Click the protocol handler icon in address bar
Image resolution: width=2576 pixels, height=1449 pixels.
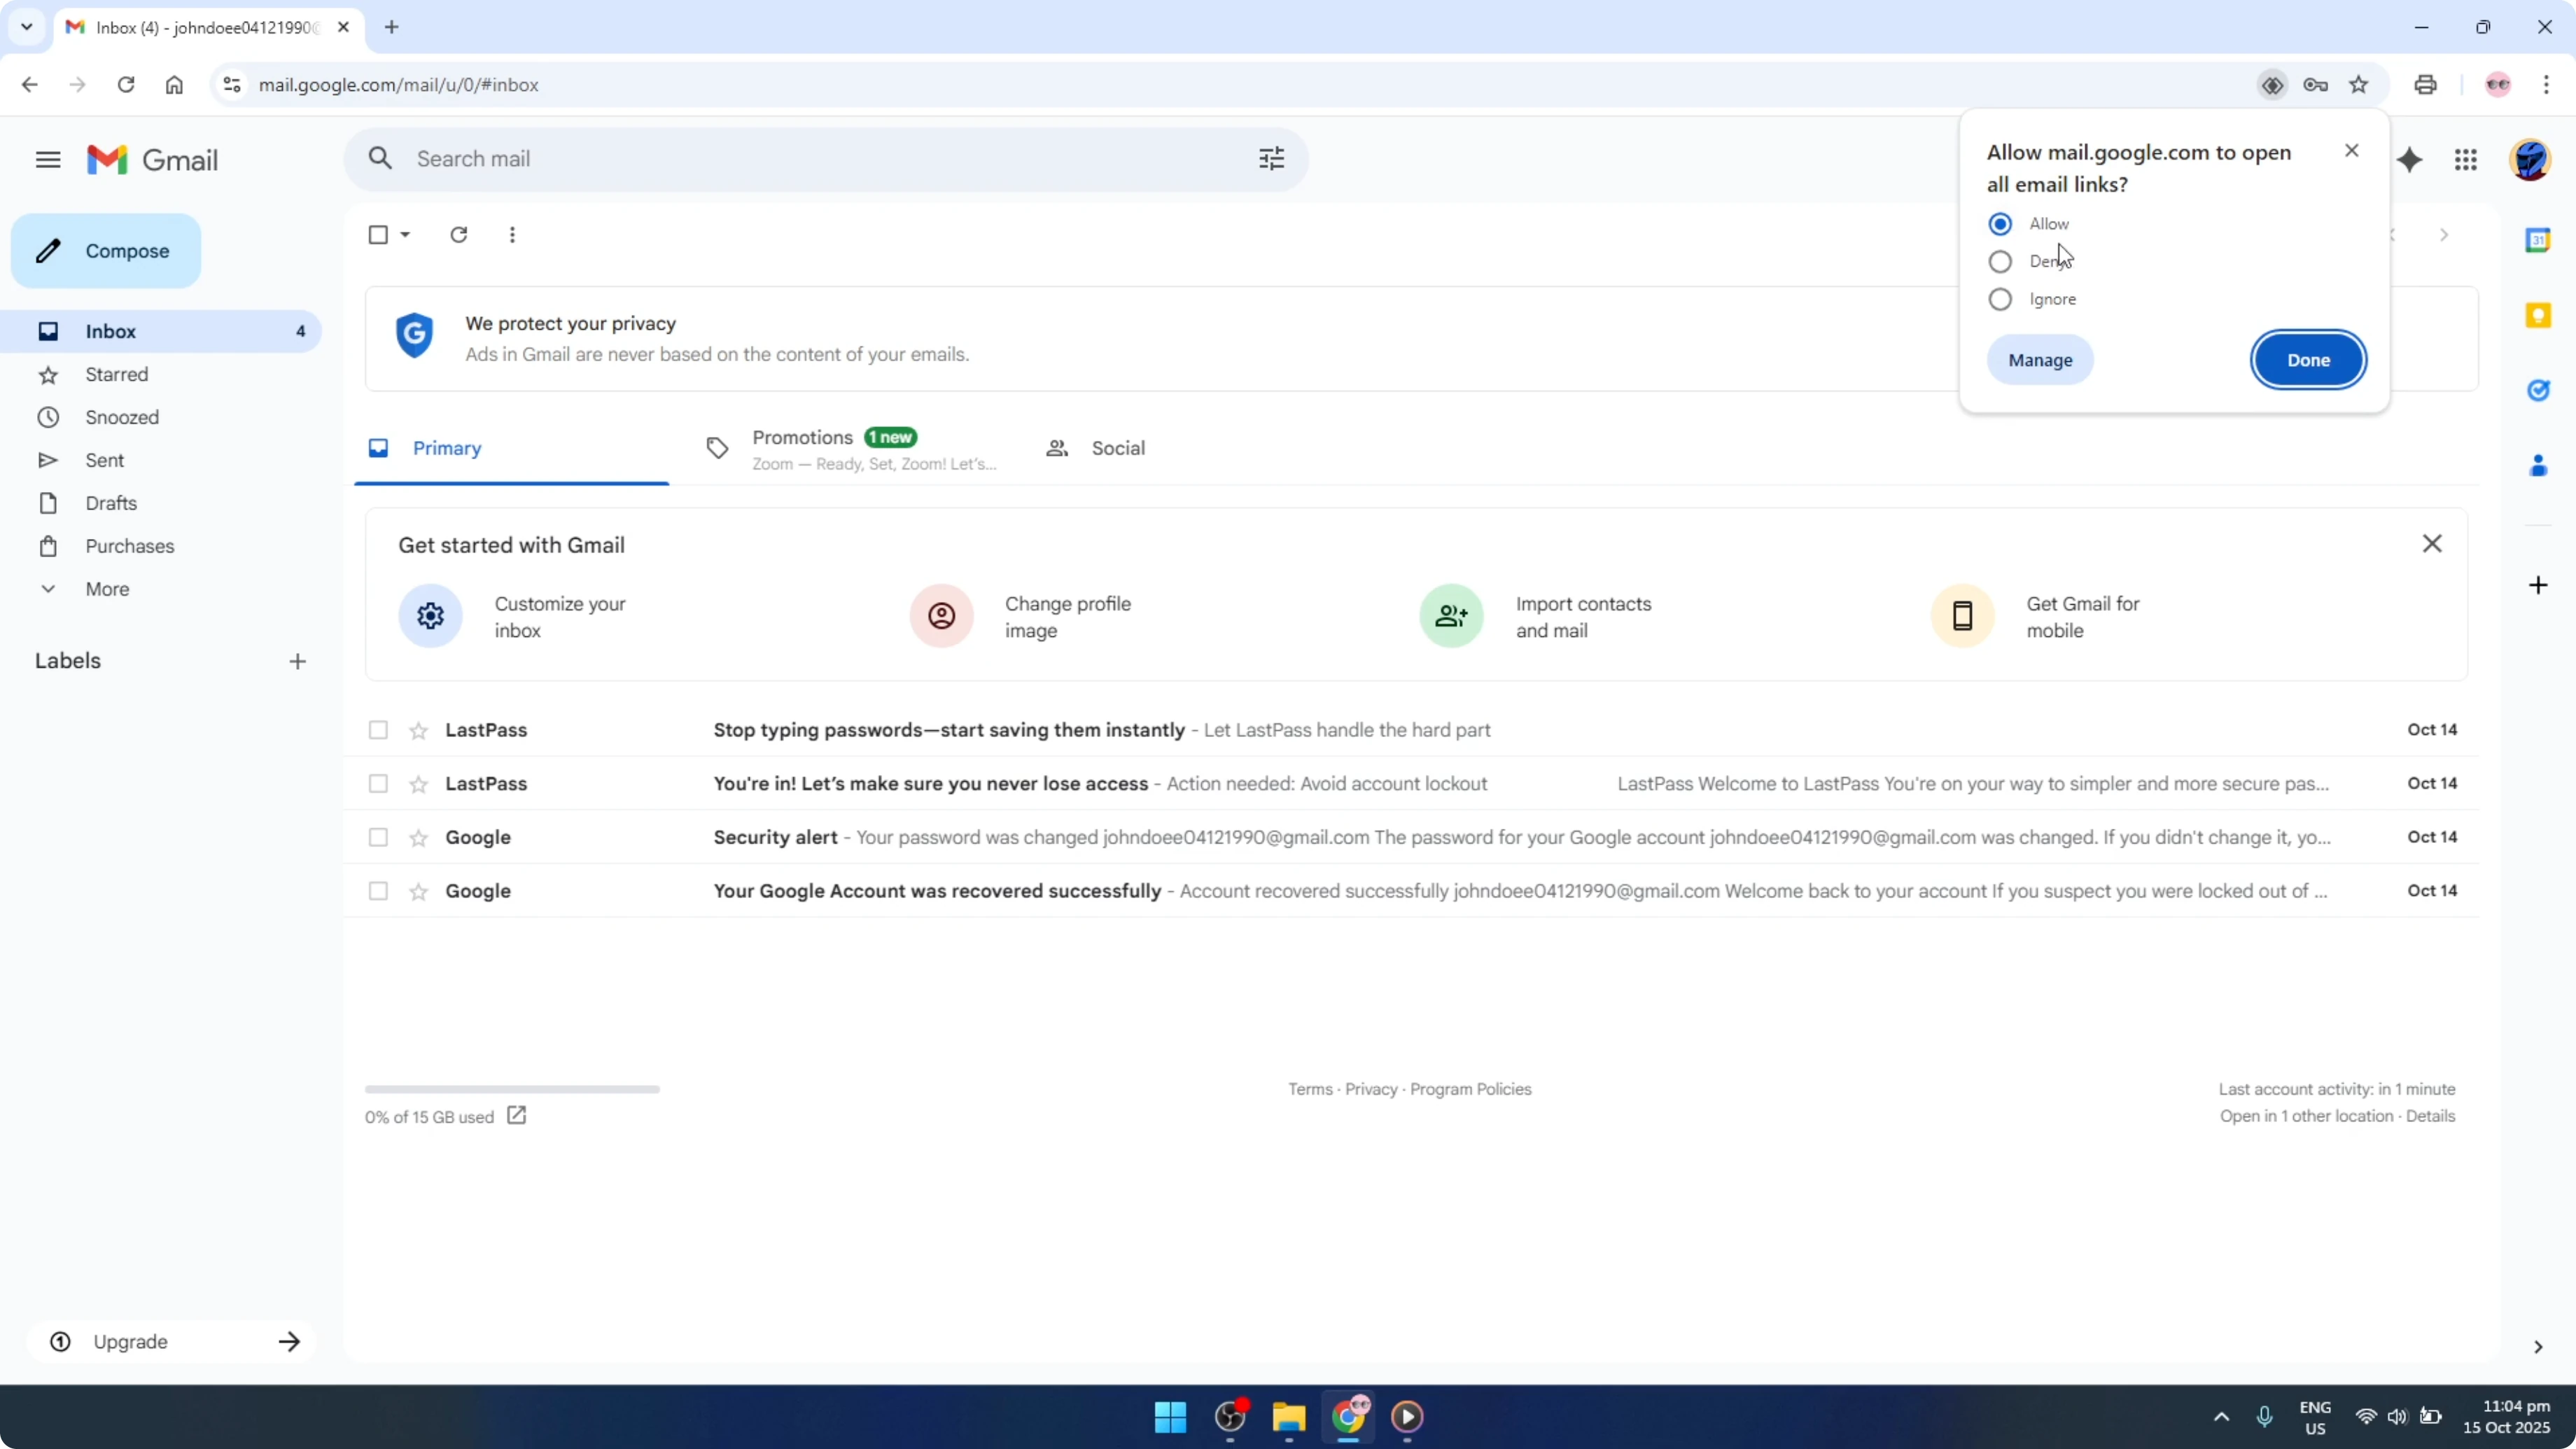2272,85
